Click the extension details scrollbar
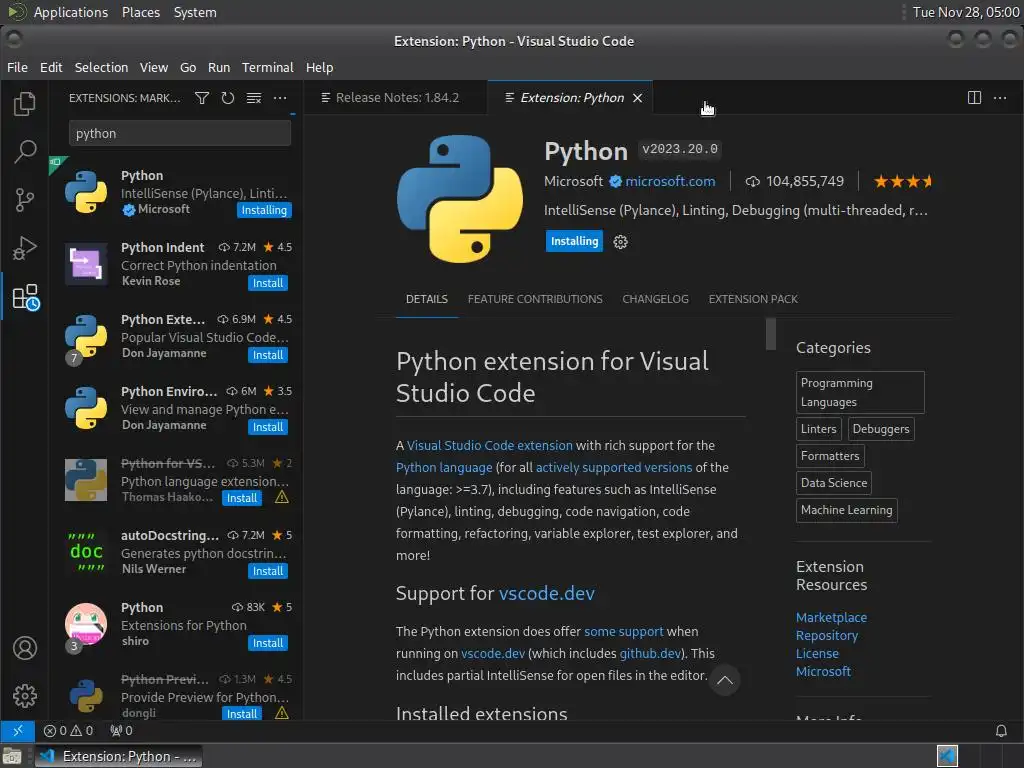 (x=771, y=334)
